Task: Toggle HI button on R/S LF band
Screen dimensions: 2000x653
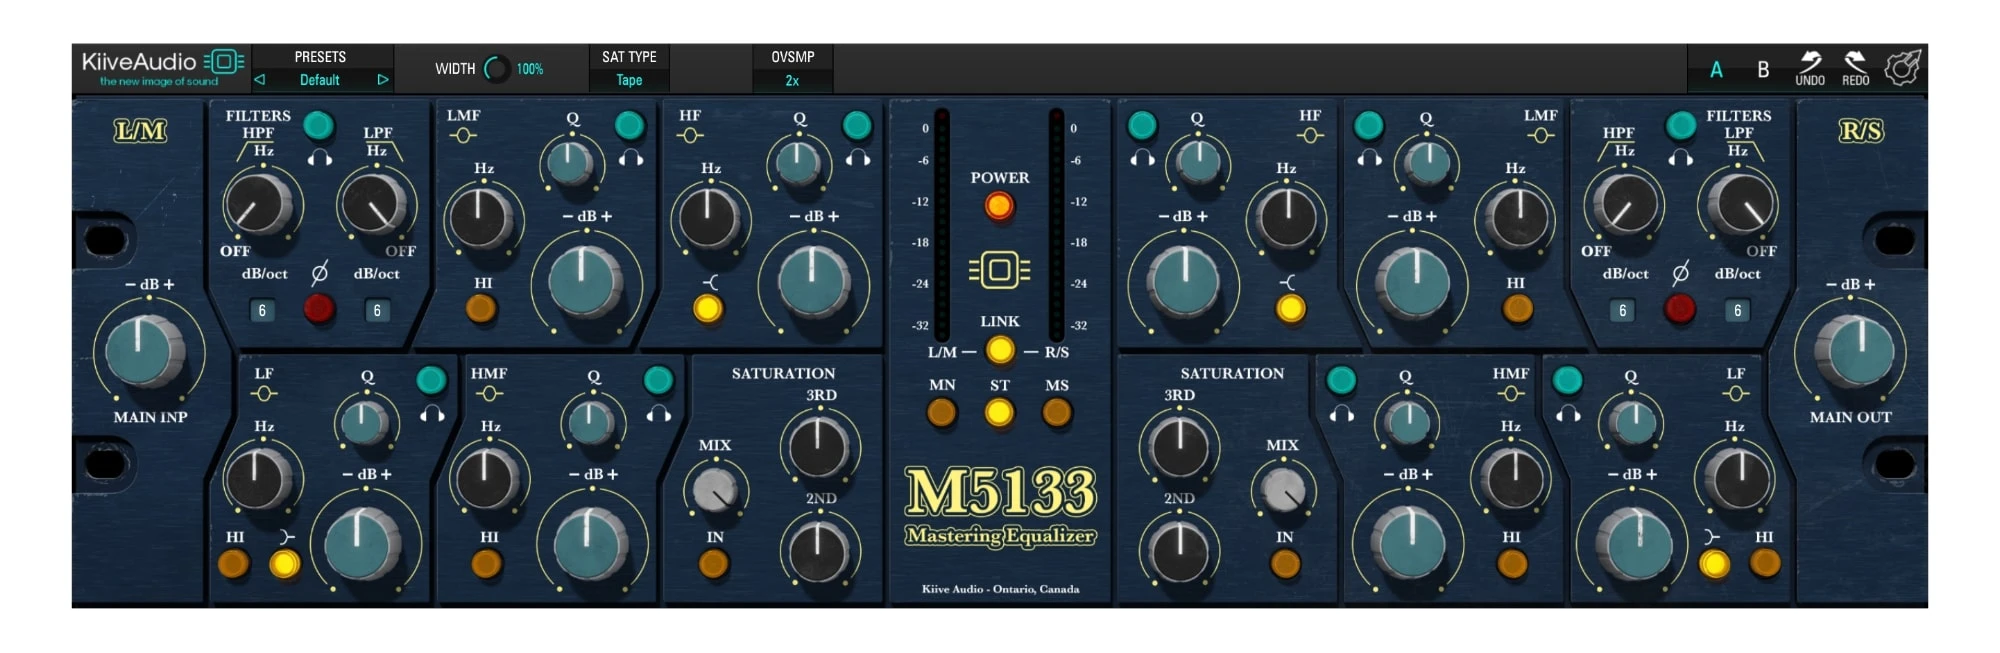Action: pos(1765,564)
